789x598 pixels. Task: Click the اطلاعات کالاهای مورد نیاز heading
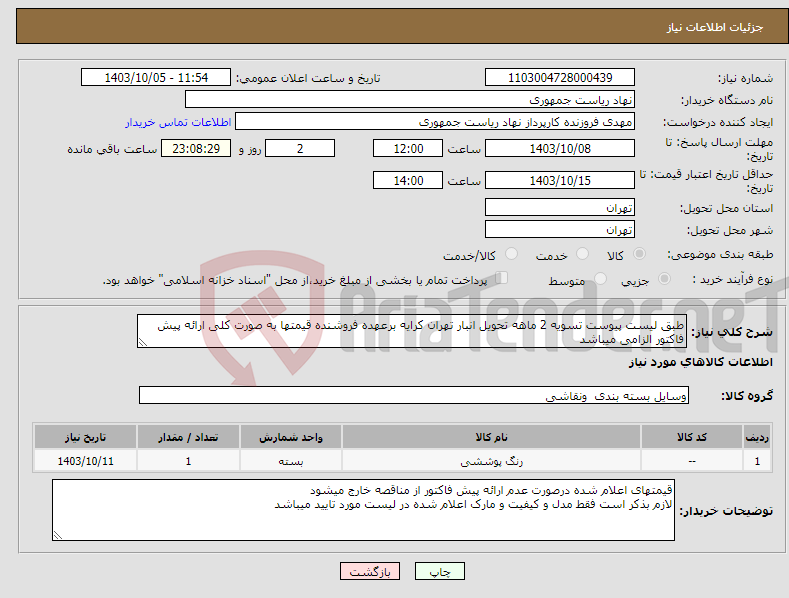(700, 362)
